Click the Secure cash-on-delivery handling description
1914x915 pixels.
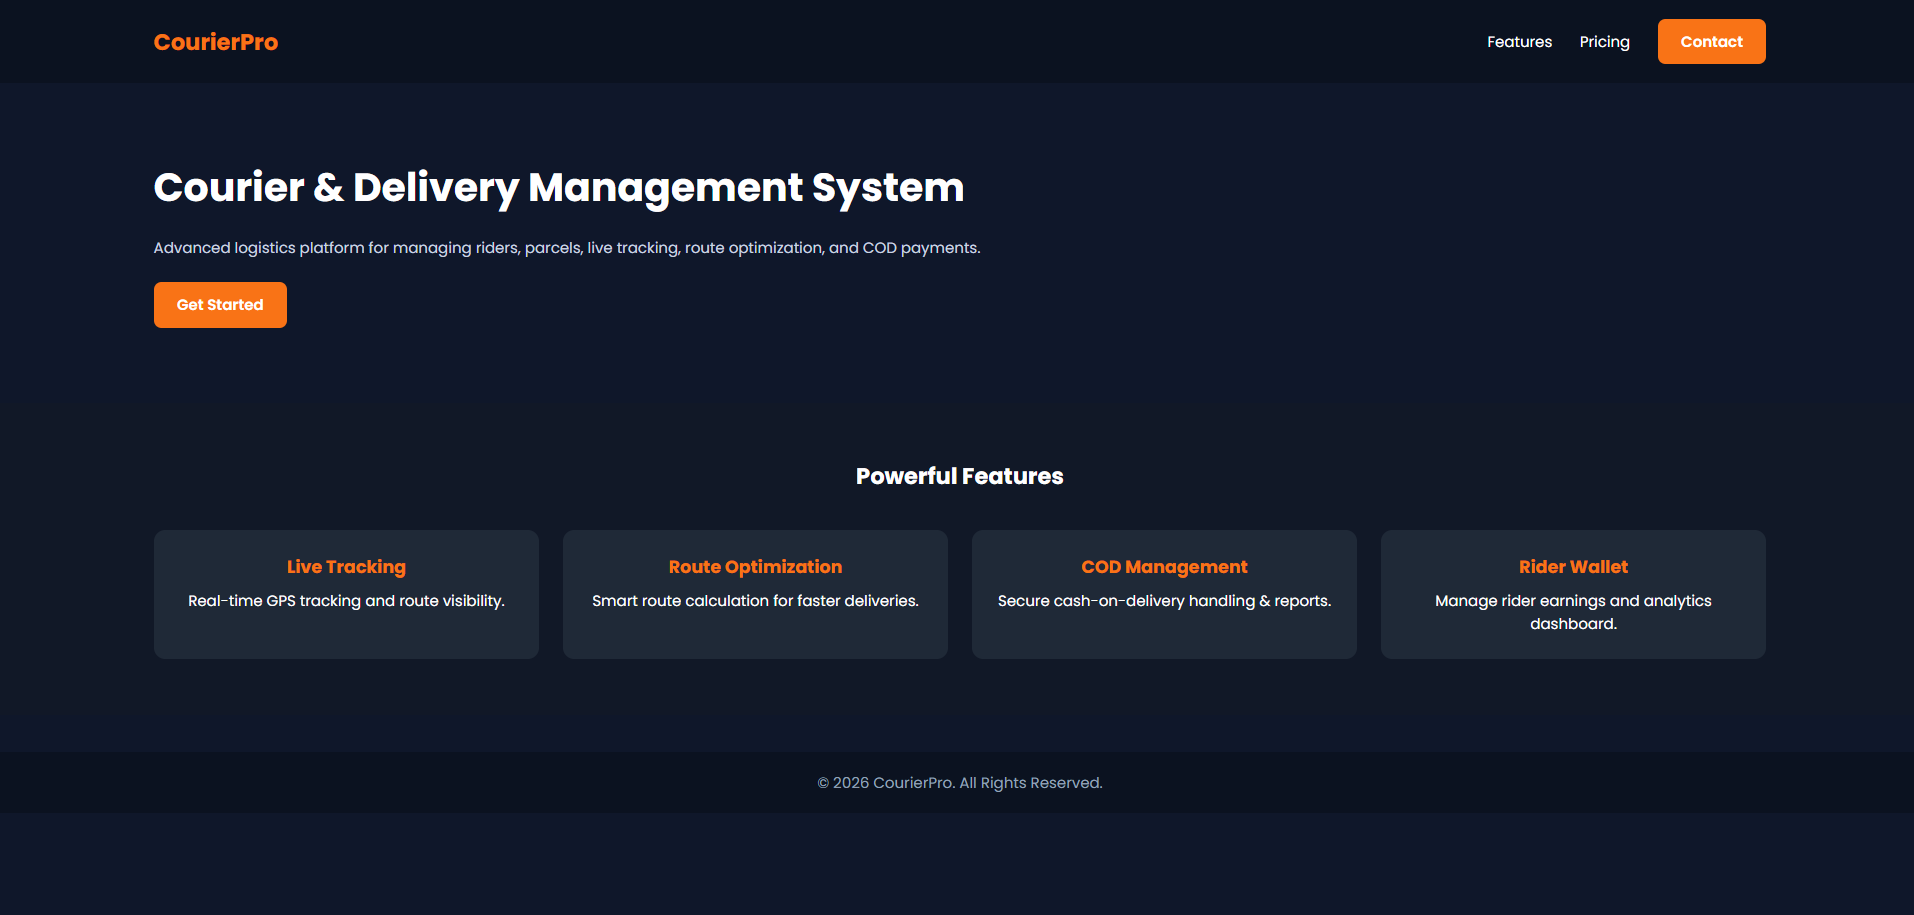[1164, 601]
